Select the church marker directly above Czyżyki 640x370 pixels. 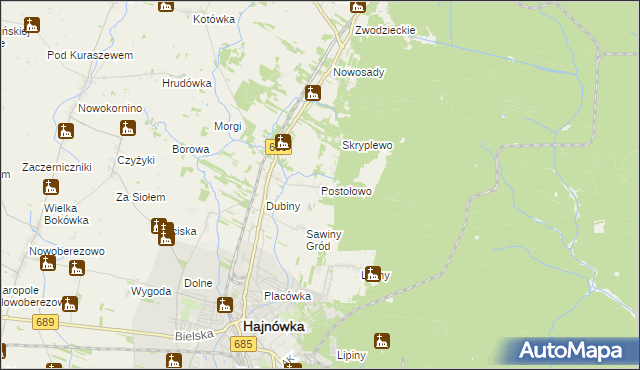(128, 128)
